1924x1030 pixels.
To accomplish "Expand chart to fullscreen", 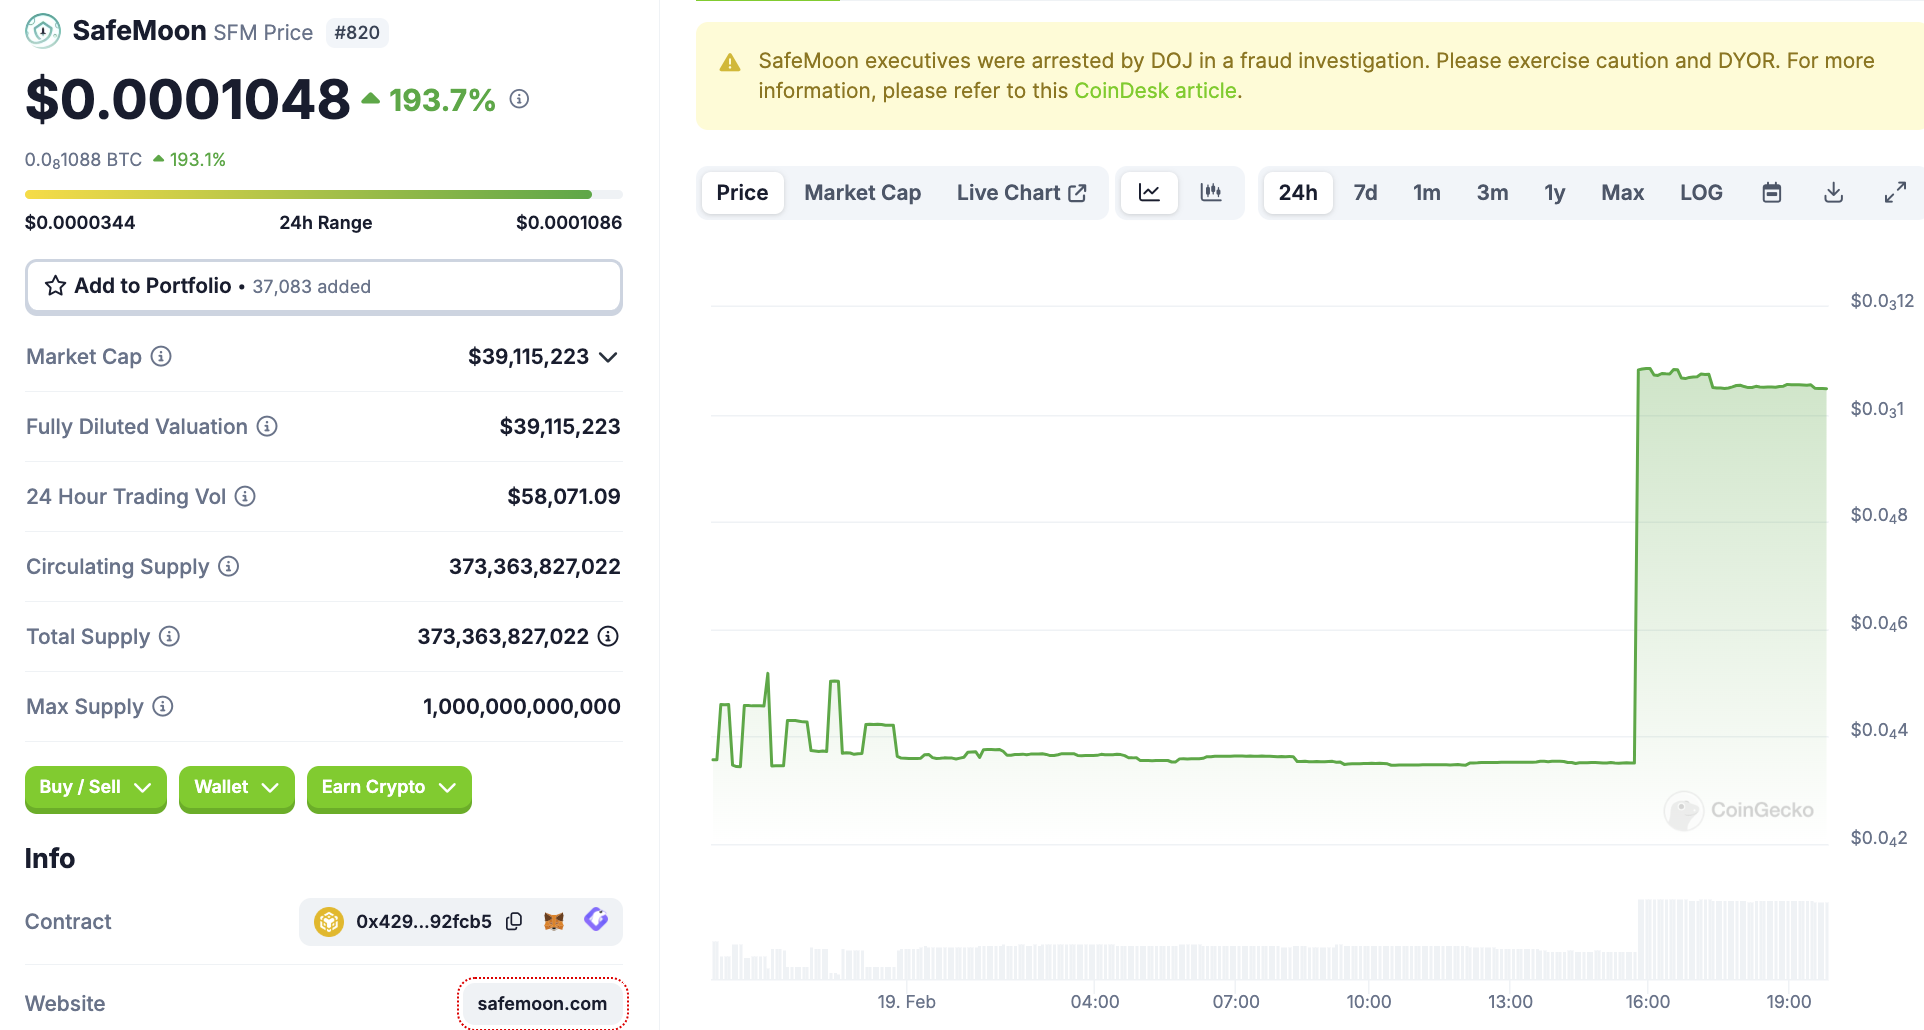I will pyautogui.click(x=1895, y=192).
